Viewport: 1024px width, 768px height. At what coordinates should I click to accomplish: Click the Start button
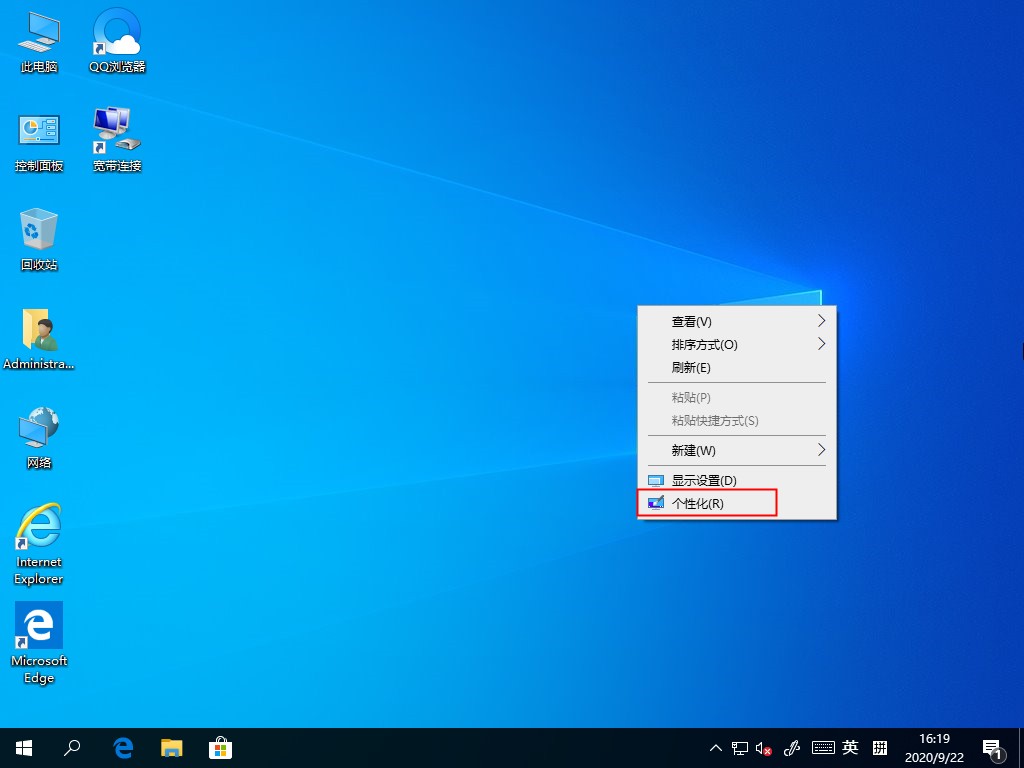[22, 747]
